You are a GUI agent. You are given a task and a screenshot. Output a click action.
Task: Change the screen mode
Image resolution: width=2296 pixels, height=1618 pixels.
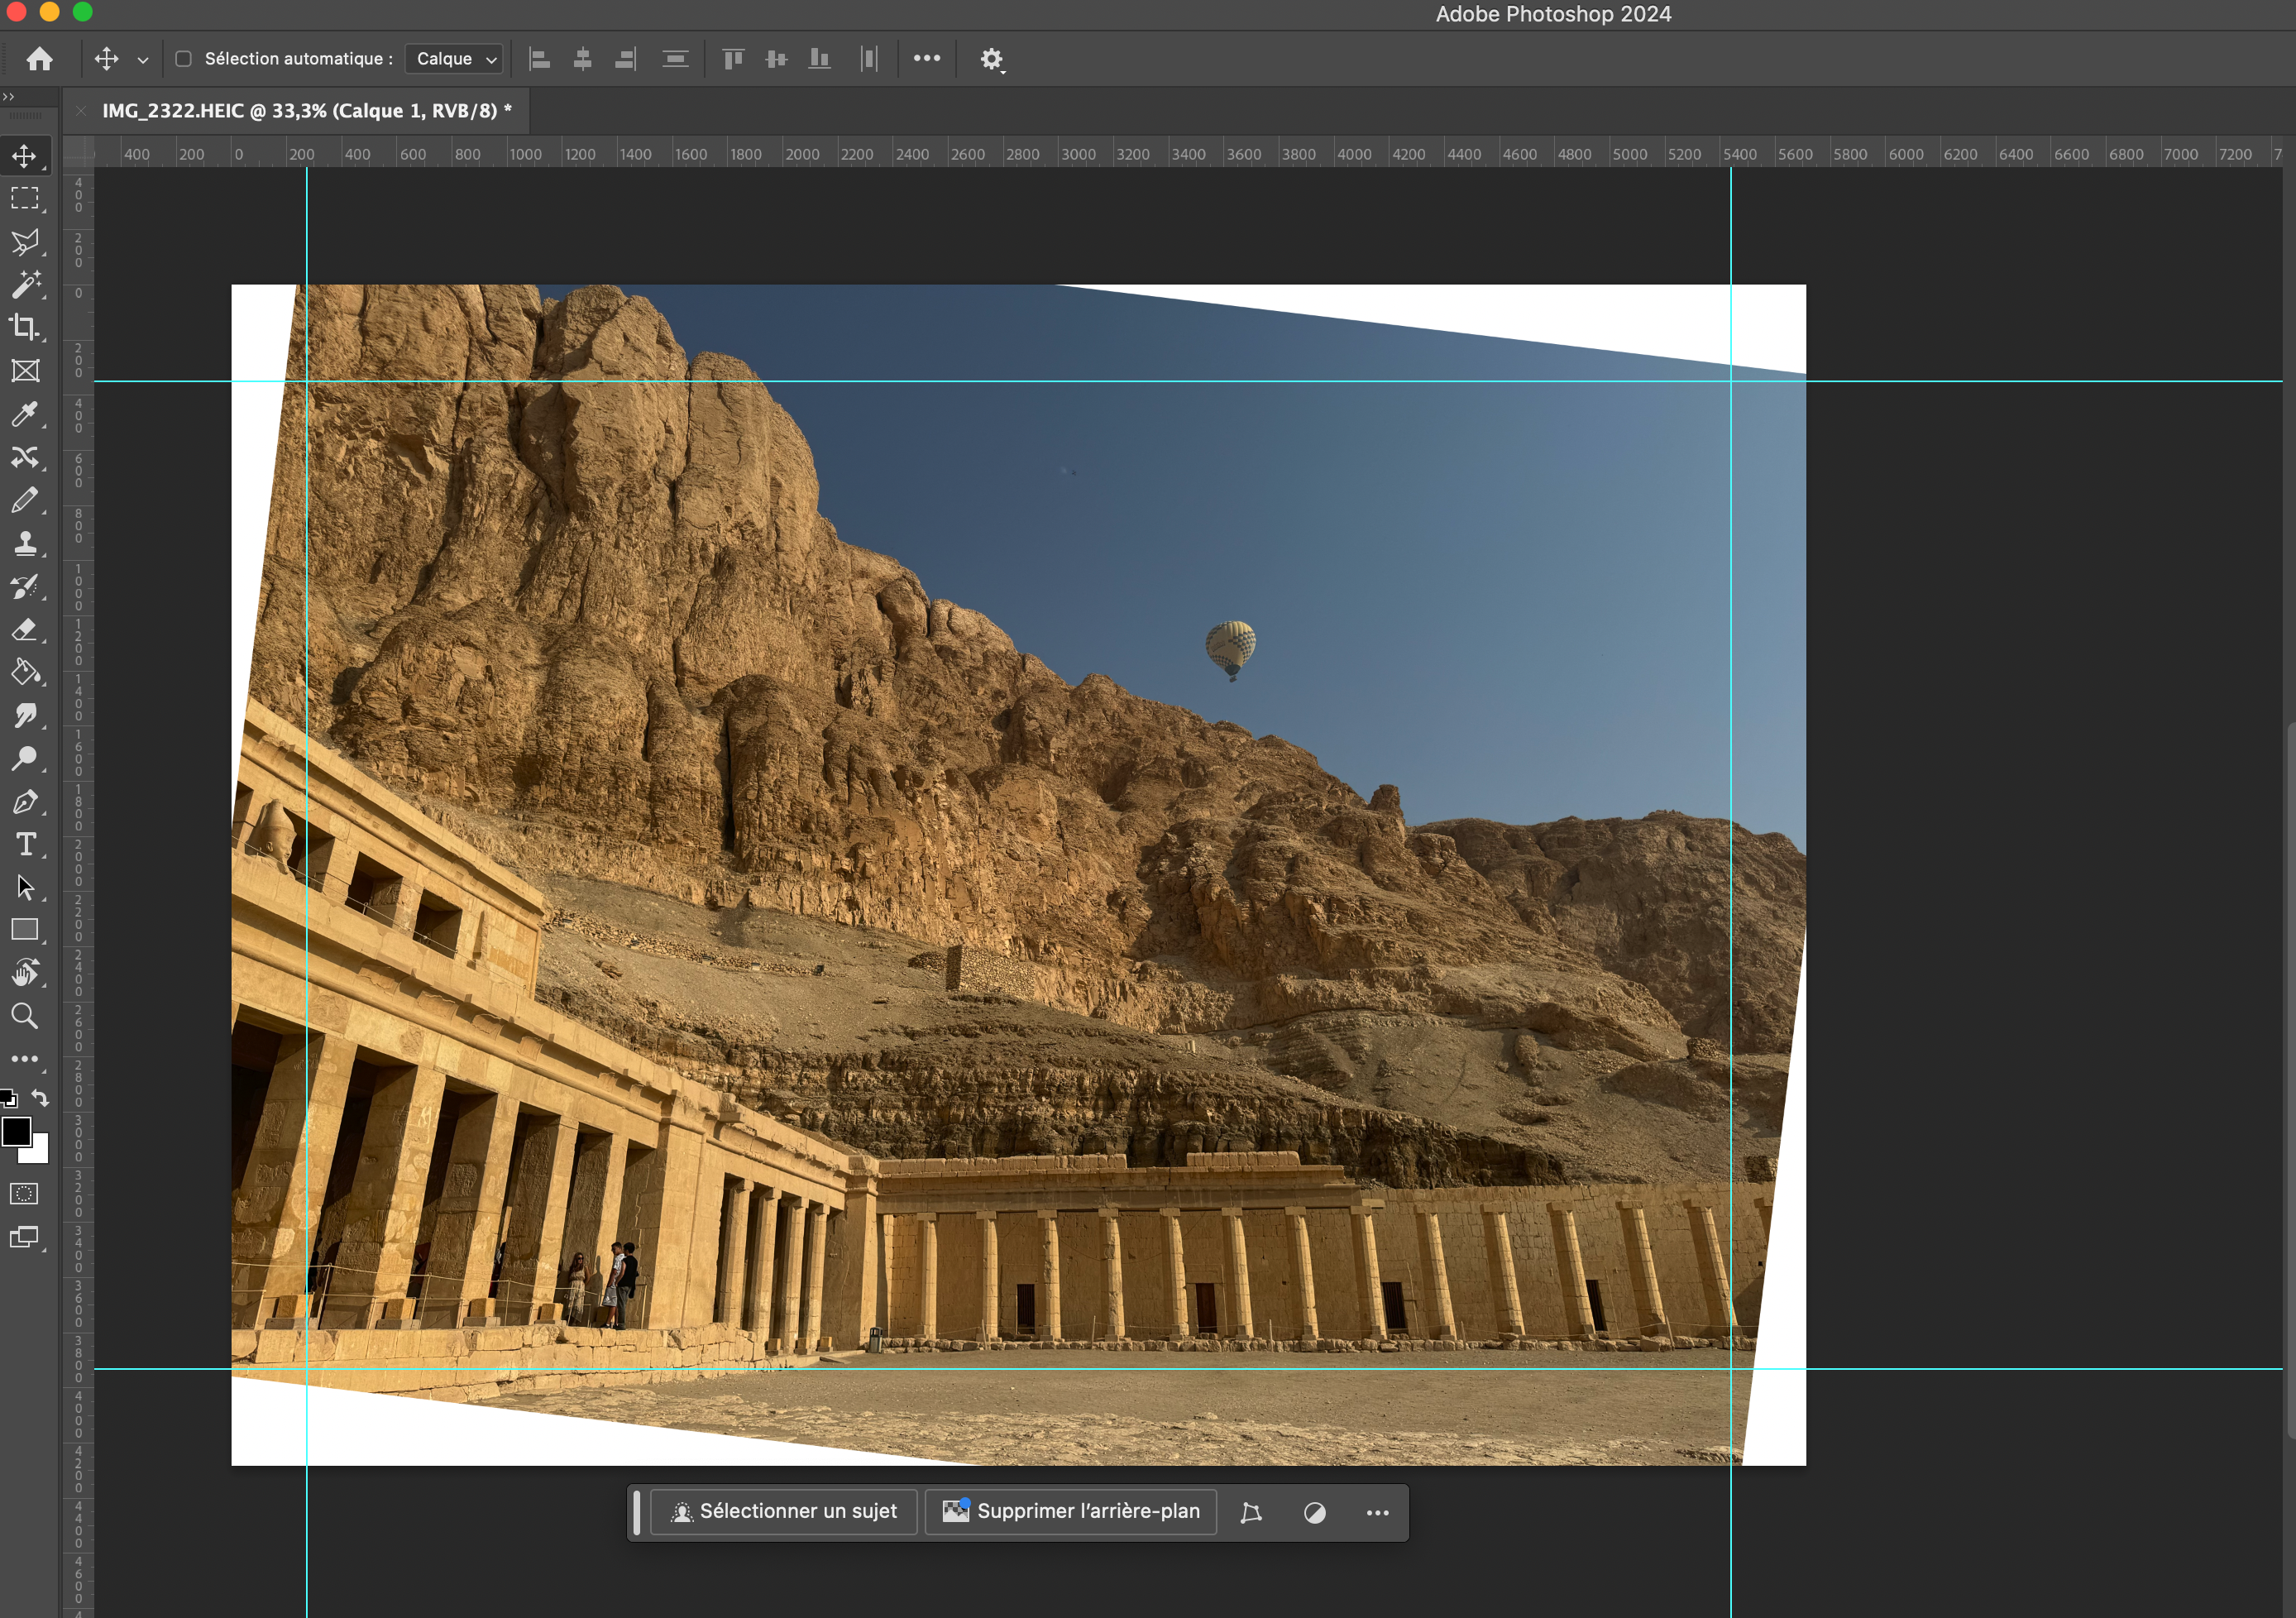click(24, 1238)
